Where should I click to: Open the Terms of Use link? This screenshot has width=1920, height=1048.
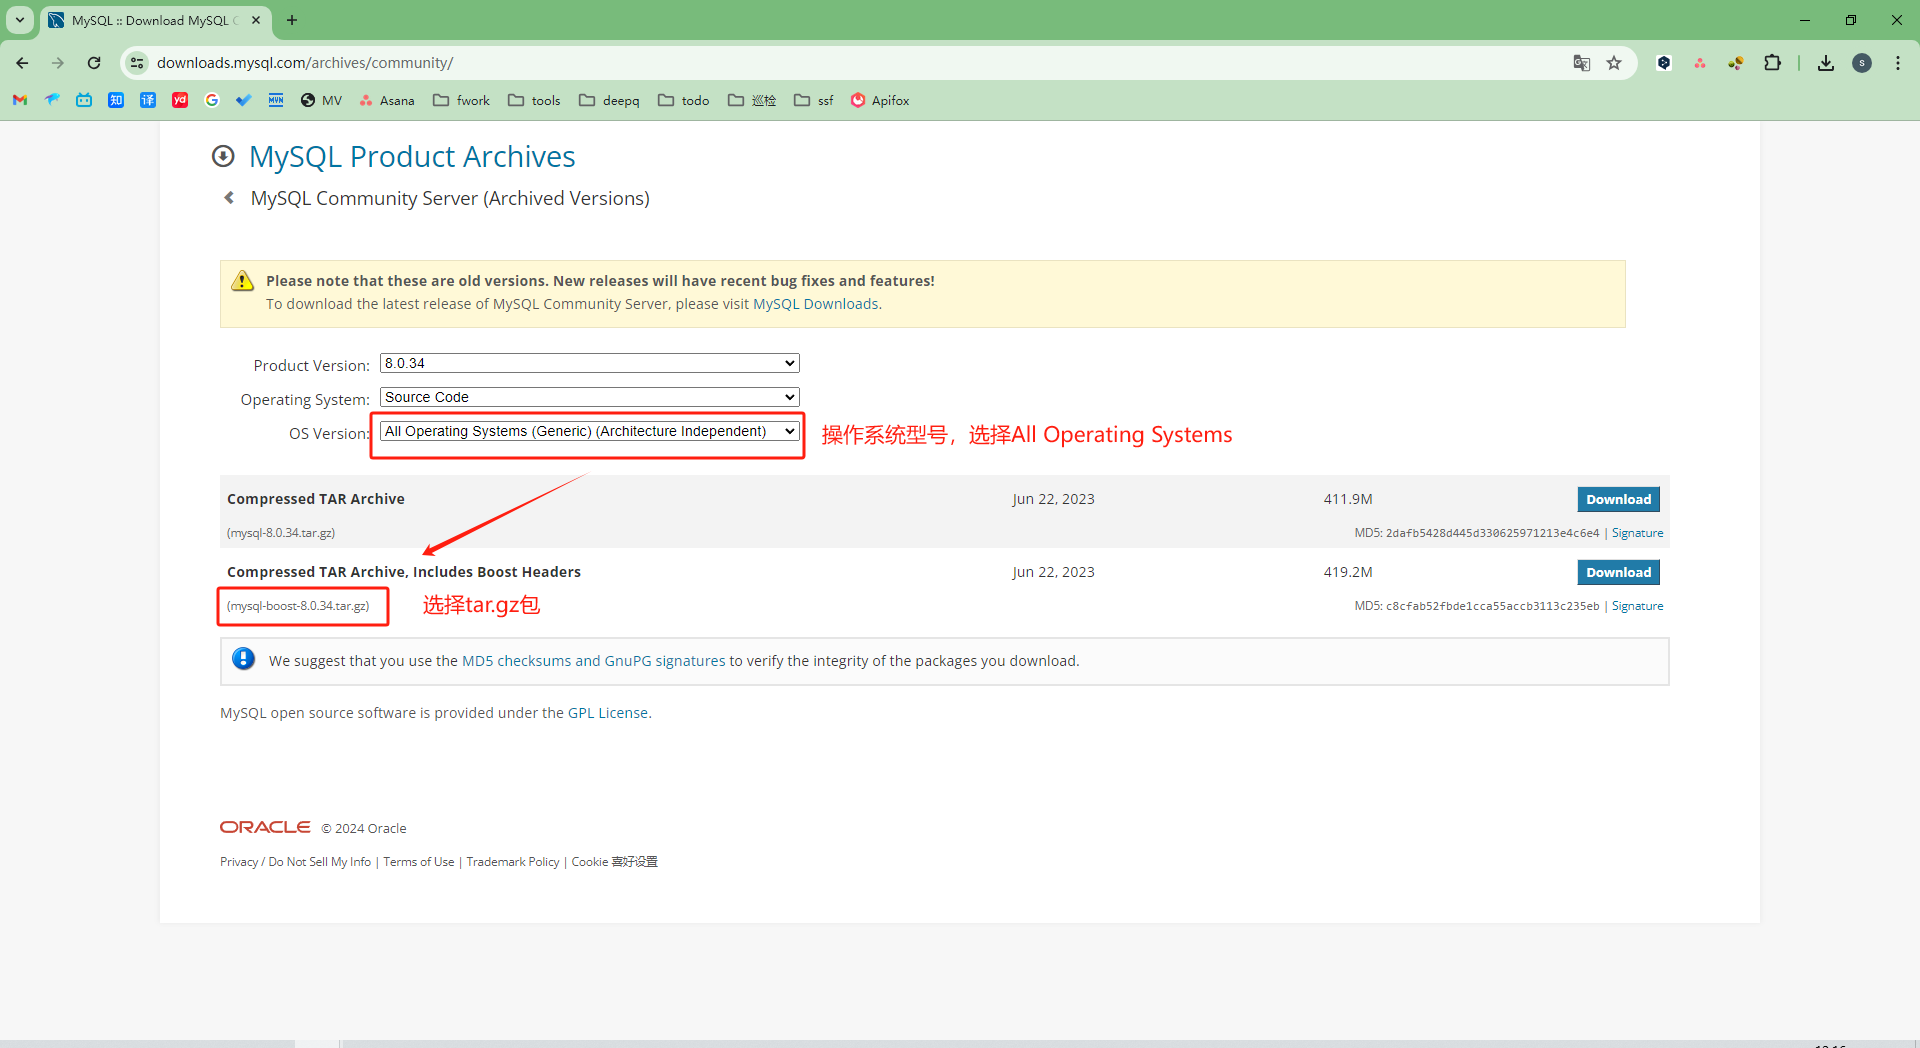tap(418, 862)
